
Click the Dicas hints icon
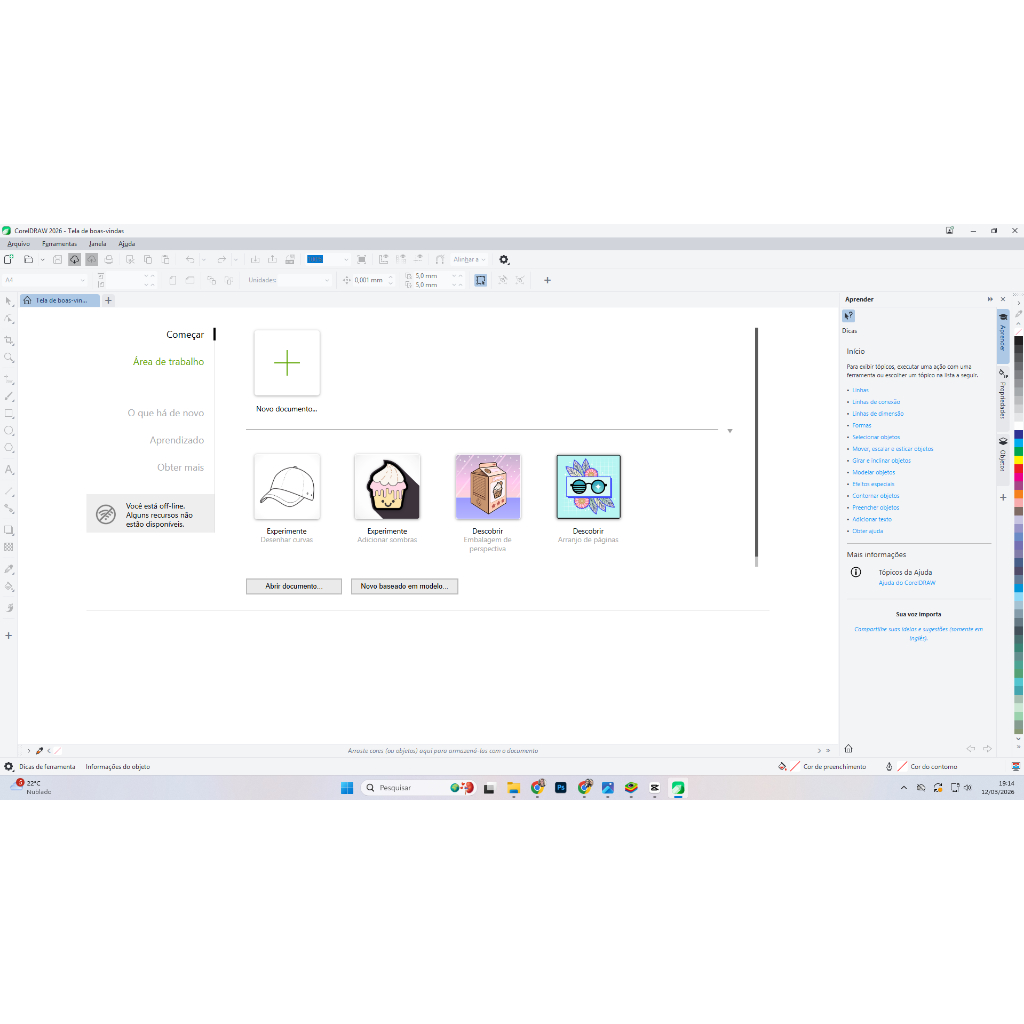point(849,316)
